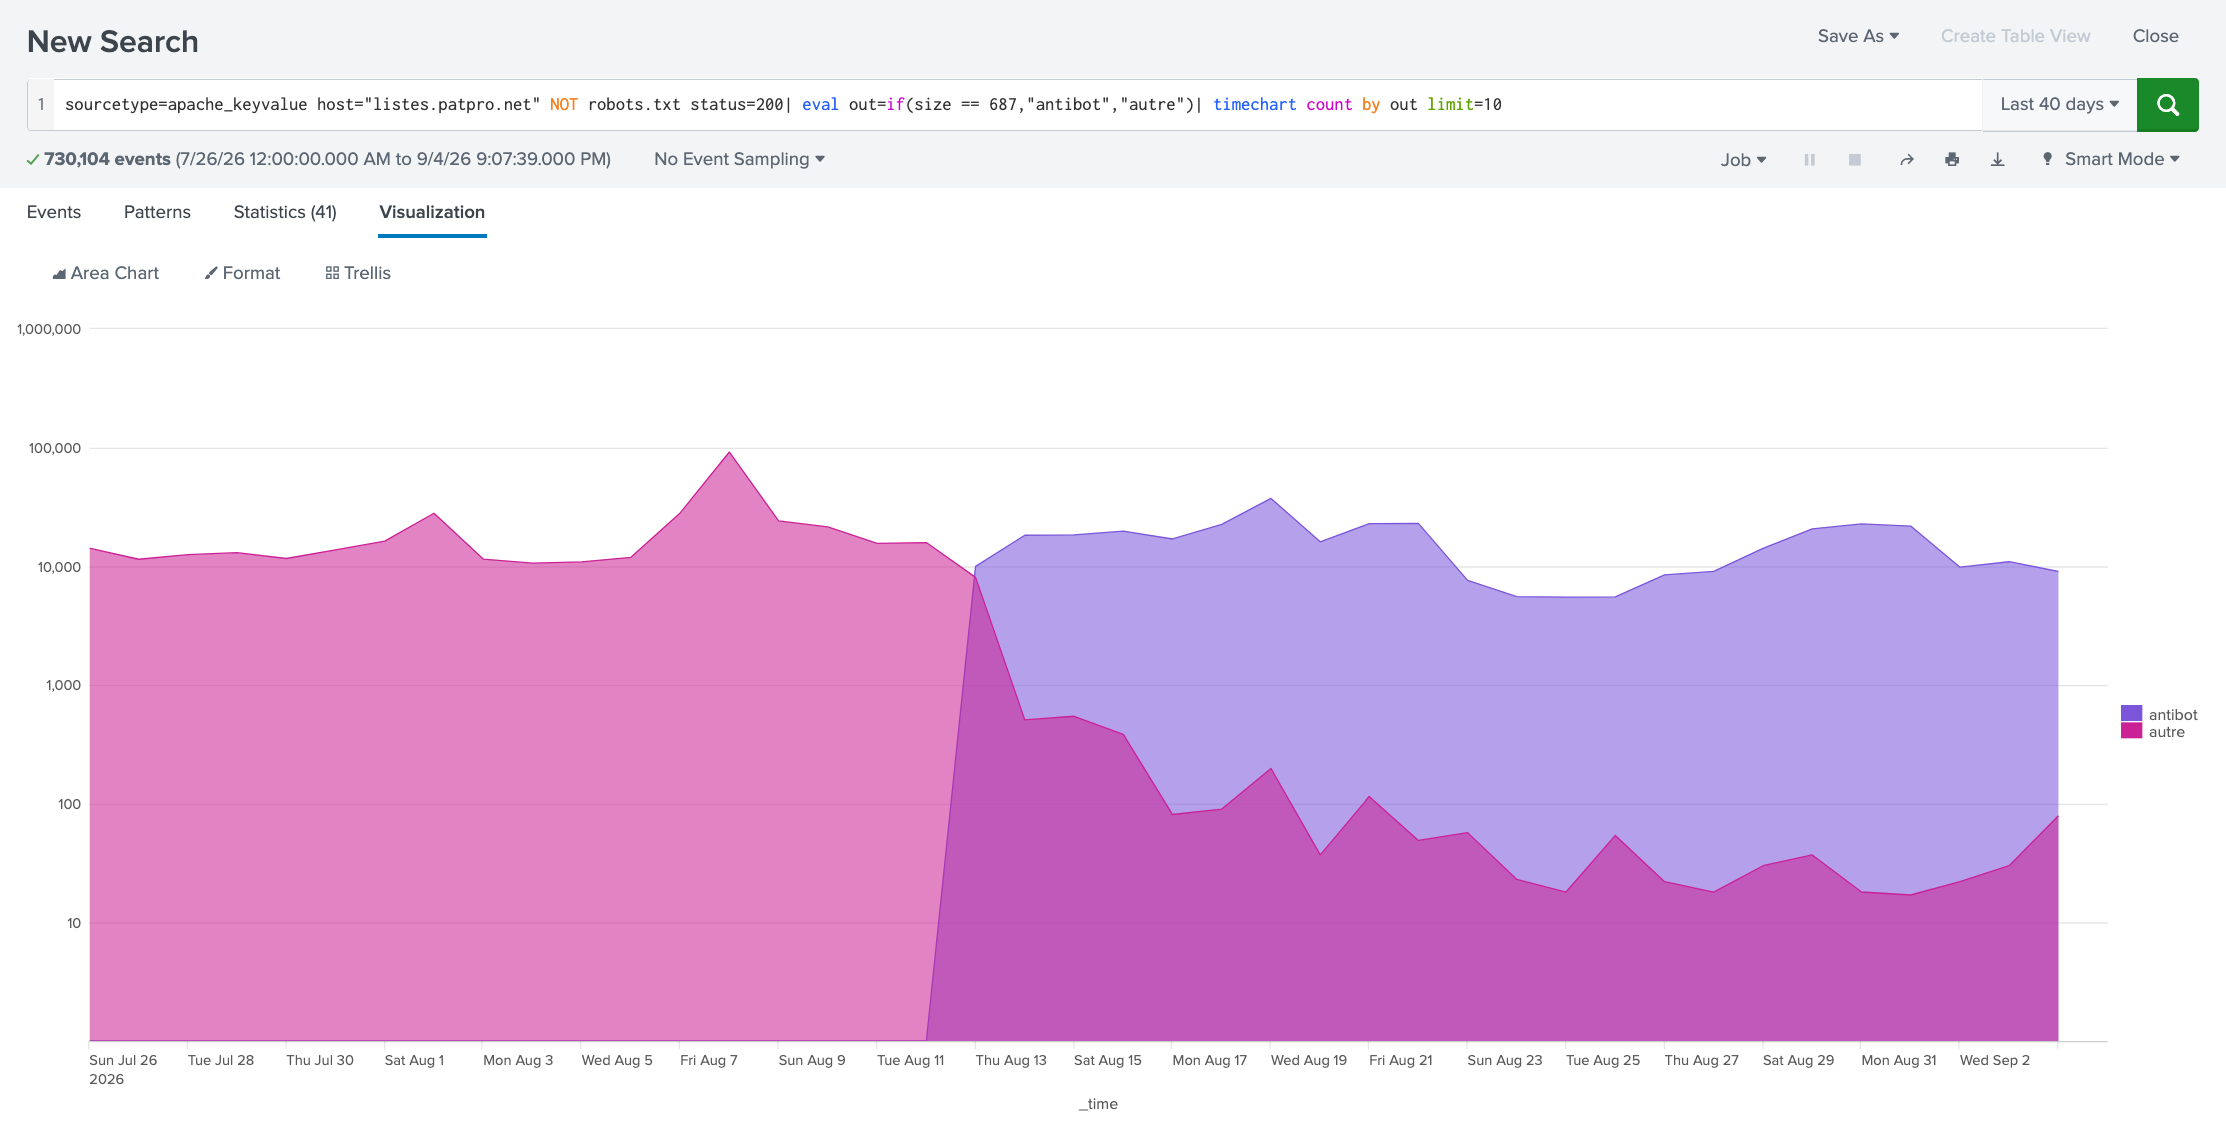Run the search with the green magnifier button
Viewport: 2226px width, 1129px height.
(x=2167, y=105)
